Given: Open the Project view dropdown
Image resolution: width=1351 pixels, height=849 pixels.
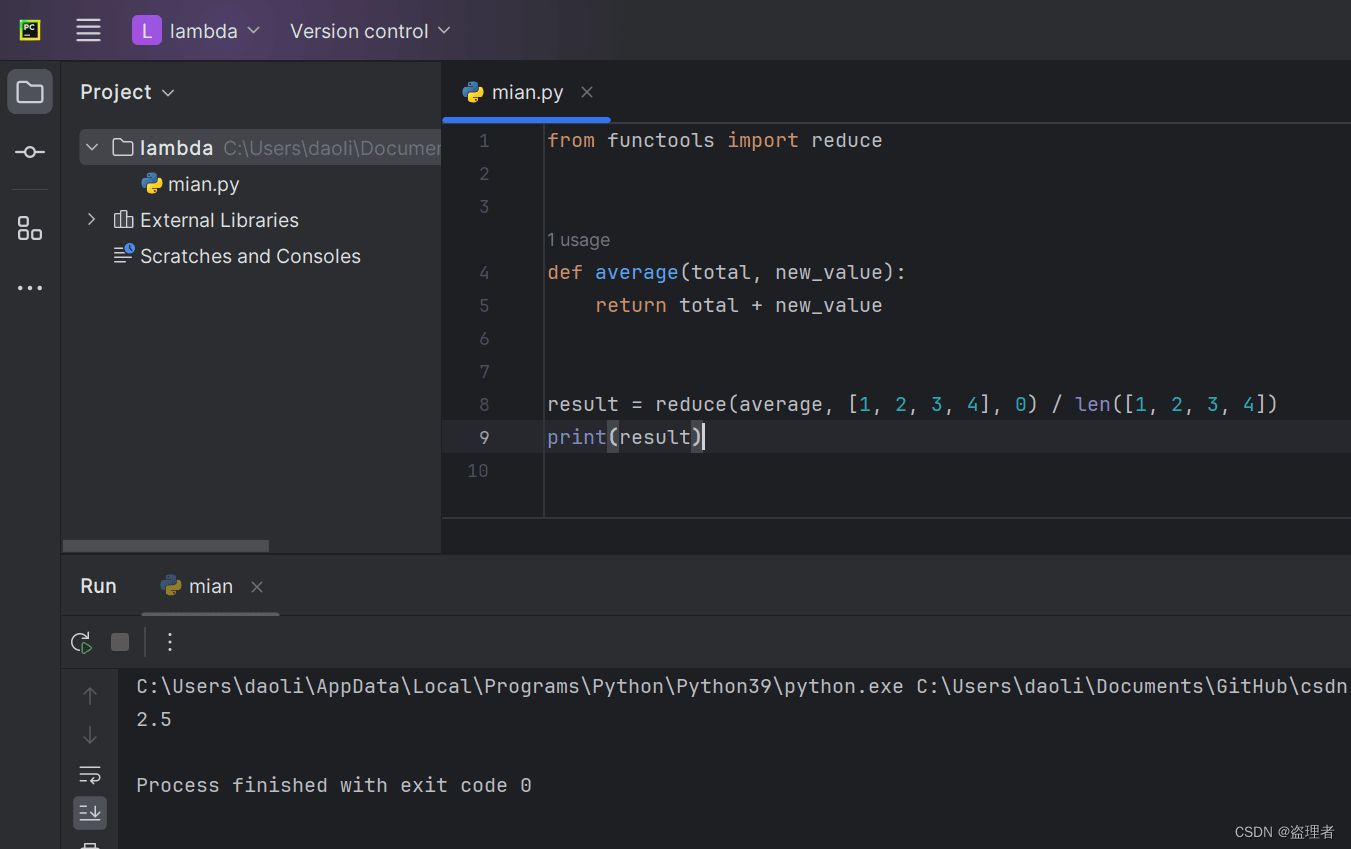Looking at the screenshot, I should tap(127, 92).
